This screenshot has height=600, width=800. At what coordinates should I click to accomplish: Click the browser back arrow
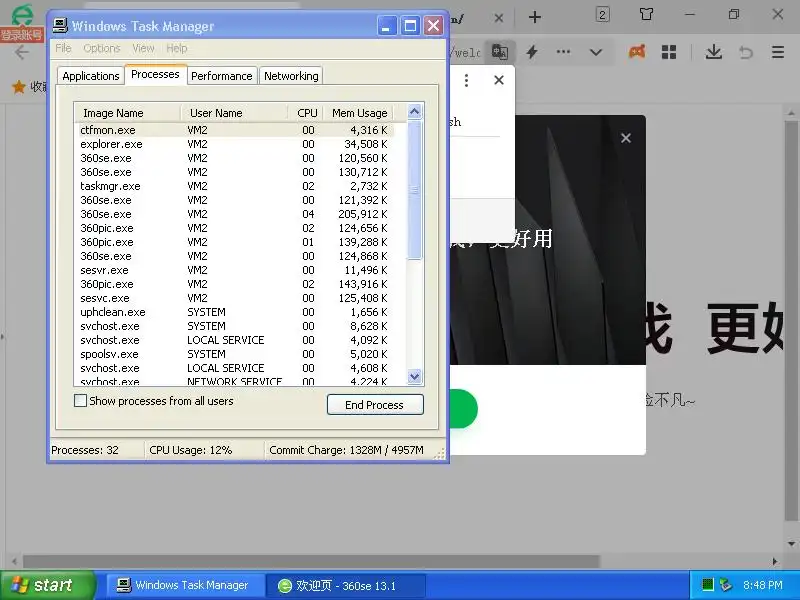pyautogui.click(x=21, y=52)
